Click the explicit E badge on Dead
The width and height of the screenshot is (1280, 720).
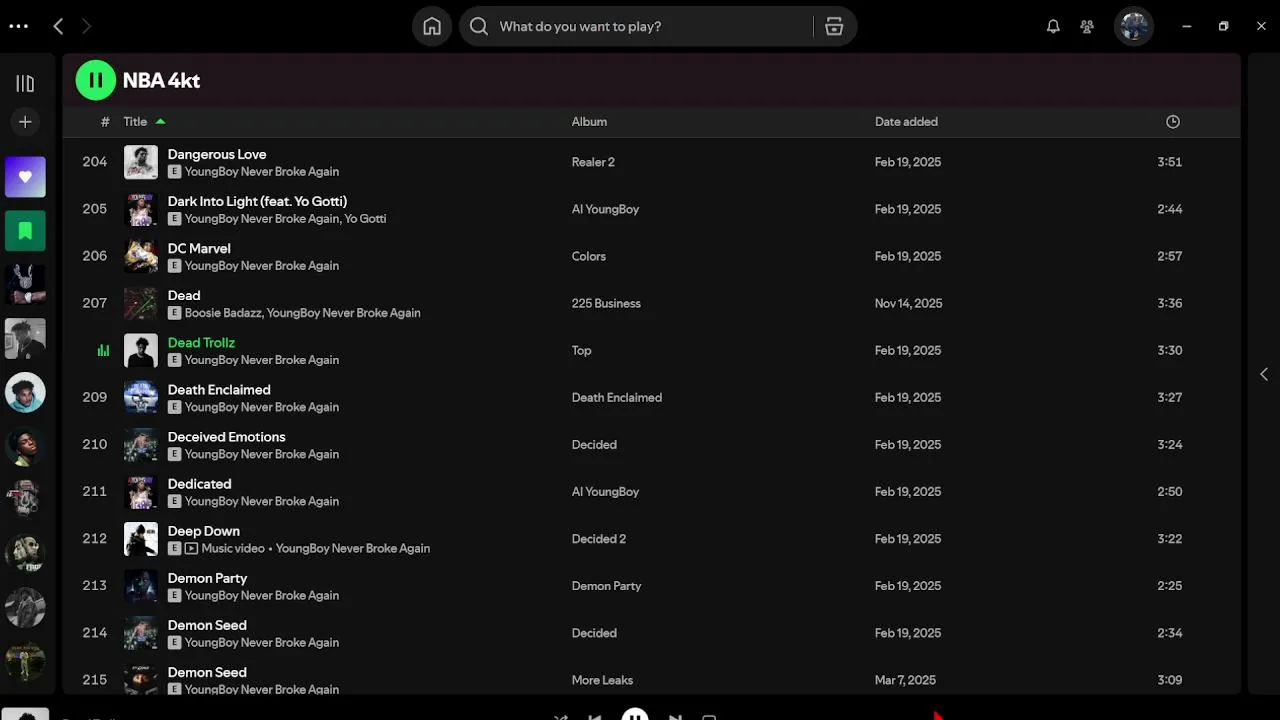click(174, 313)
